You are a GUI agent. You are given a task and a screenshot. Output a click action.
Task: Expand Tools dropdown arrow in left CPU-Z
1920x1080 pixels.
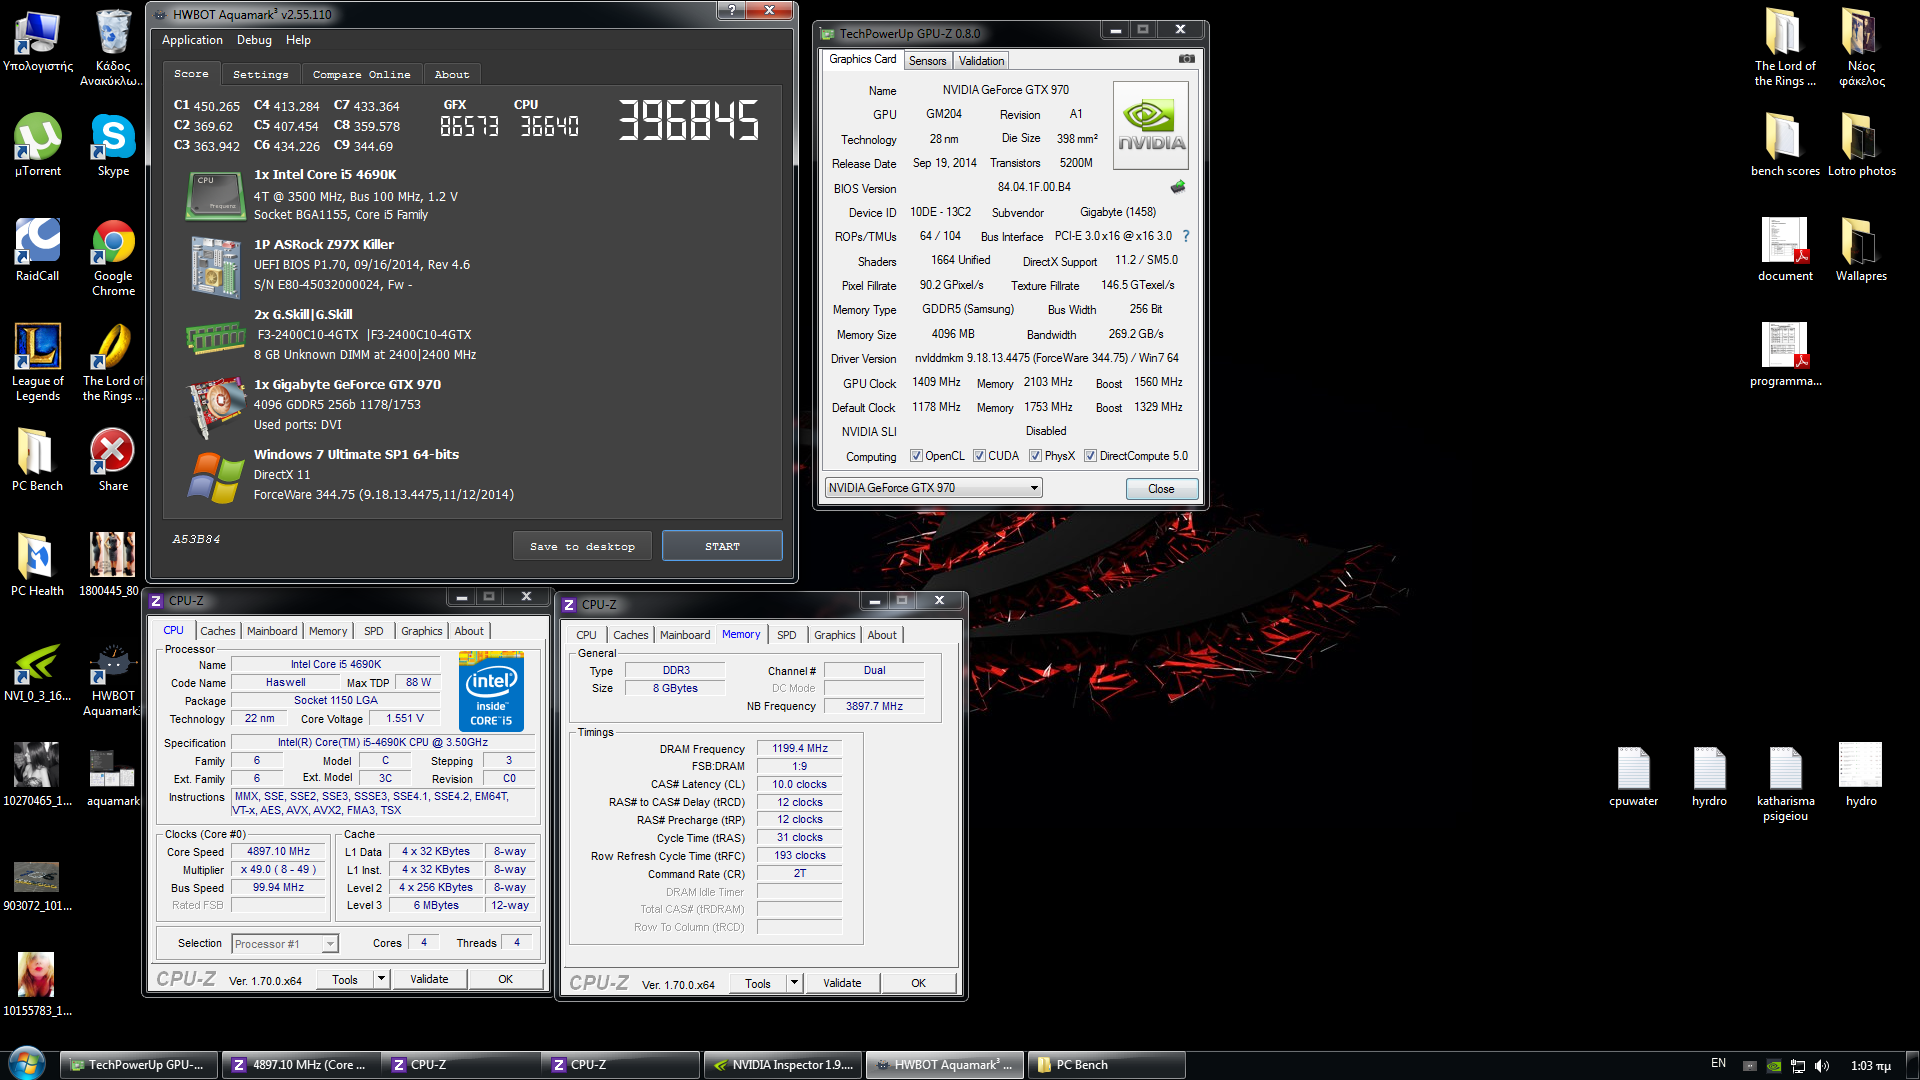point(381,979)
